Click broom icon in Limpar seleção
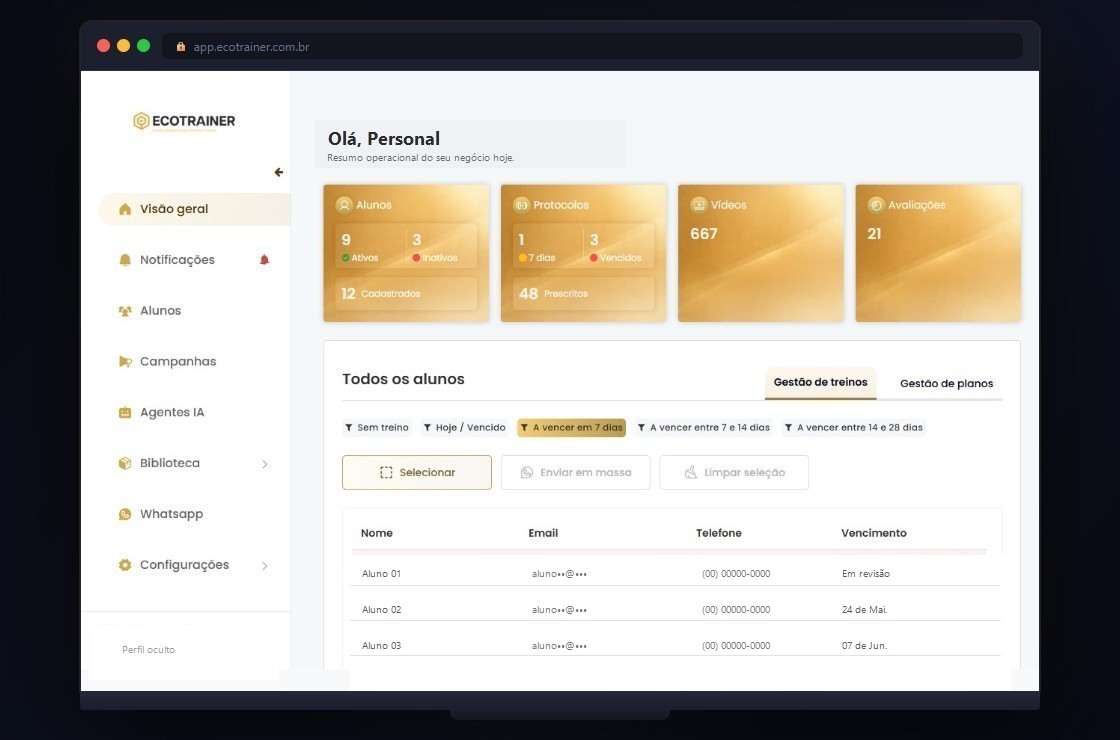This screenshot has height=740, width=1120. (691, 472)
